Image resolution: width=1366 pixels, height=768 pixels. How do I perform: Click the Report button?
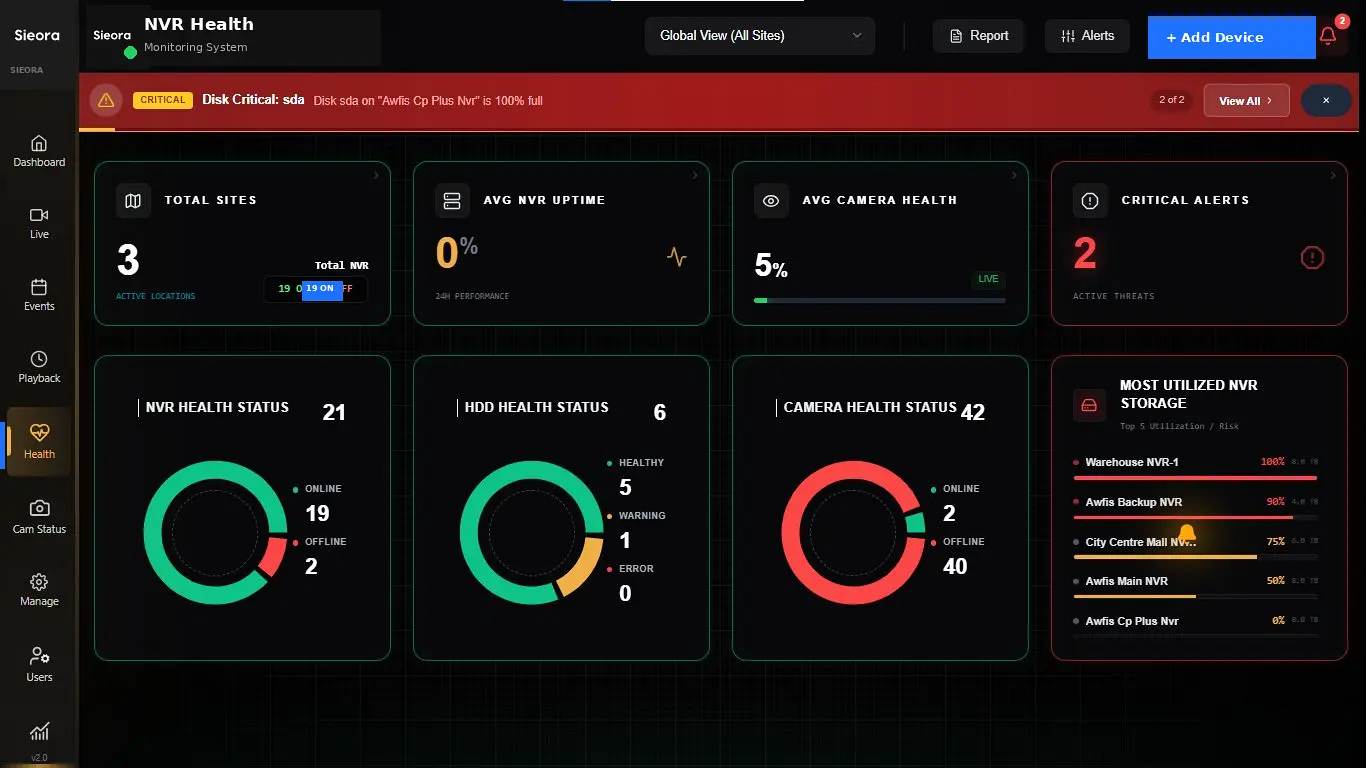click(x=978, y=35)
